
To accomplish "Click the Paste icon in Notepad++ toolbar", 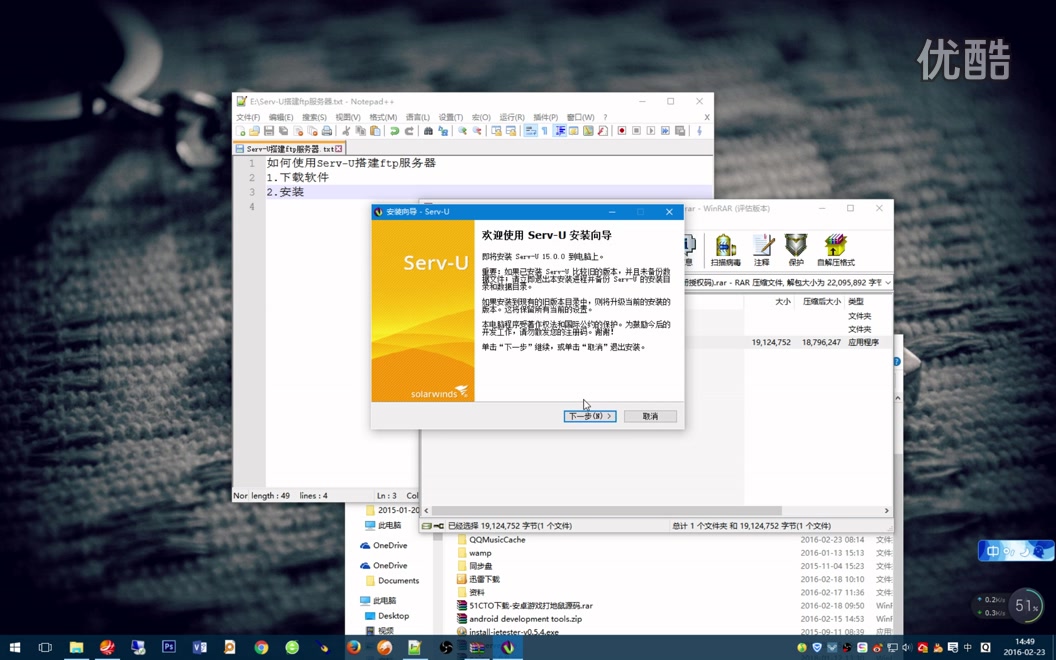I will tap(375, 131).
